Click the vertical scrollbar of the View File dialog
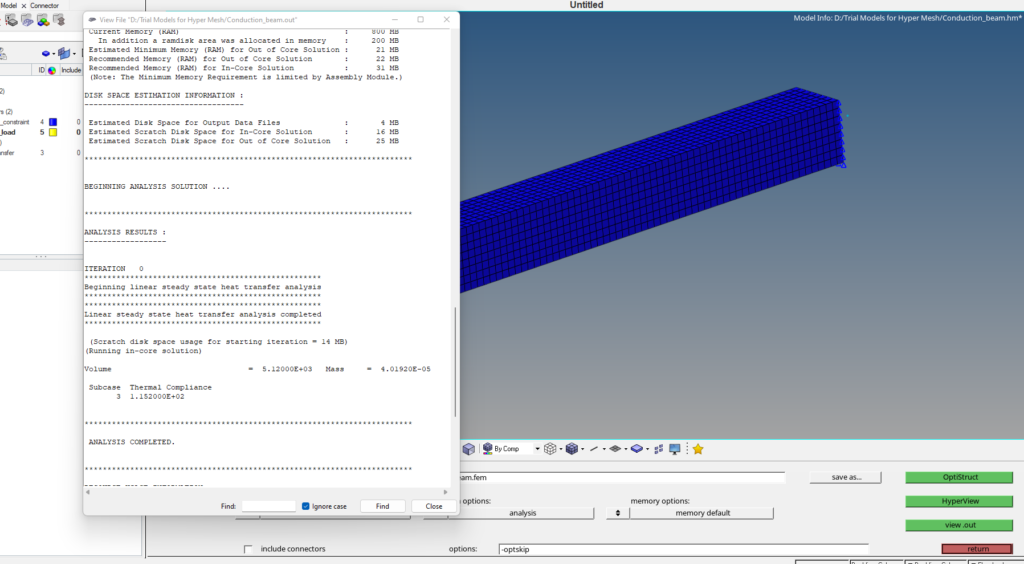The image size is (1024, 564). [x=455, y=362]
